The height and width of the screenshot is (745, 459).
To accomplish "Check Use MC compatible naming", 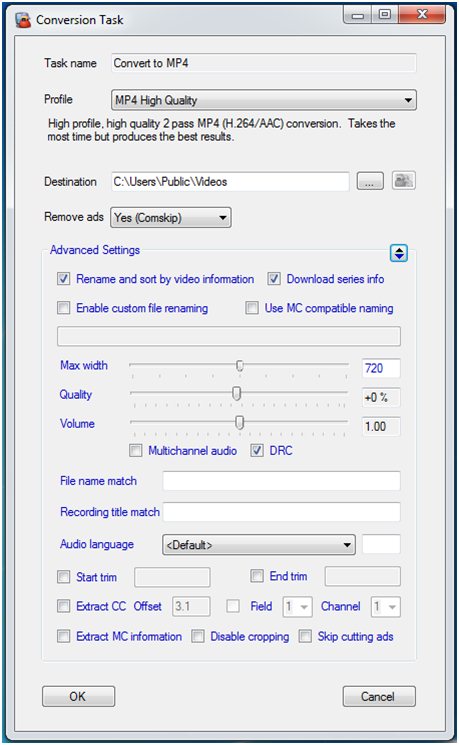I will click(x=252, y=308).
